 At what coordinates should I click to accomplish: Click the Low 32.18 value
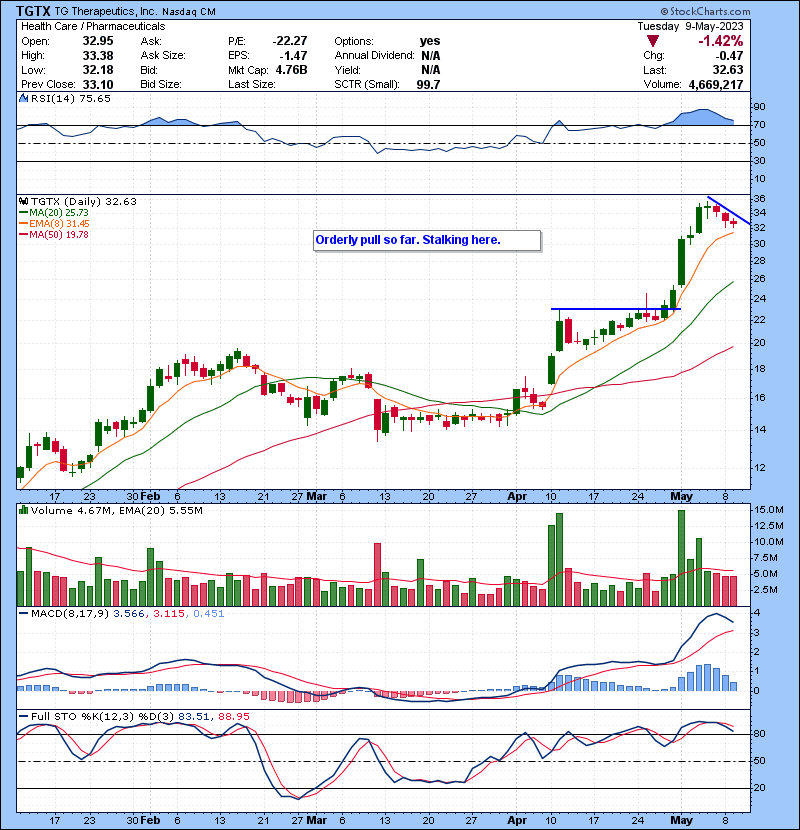[x=98, y=70]
